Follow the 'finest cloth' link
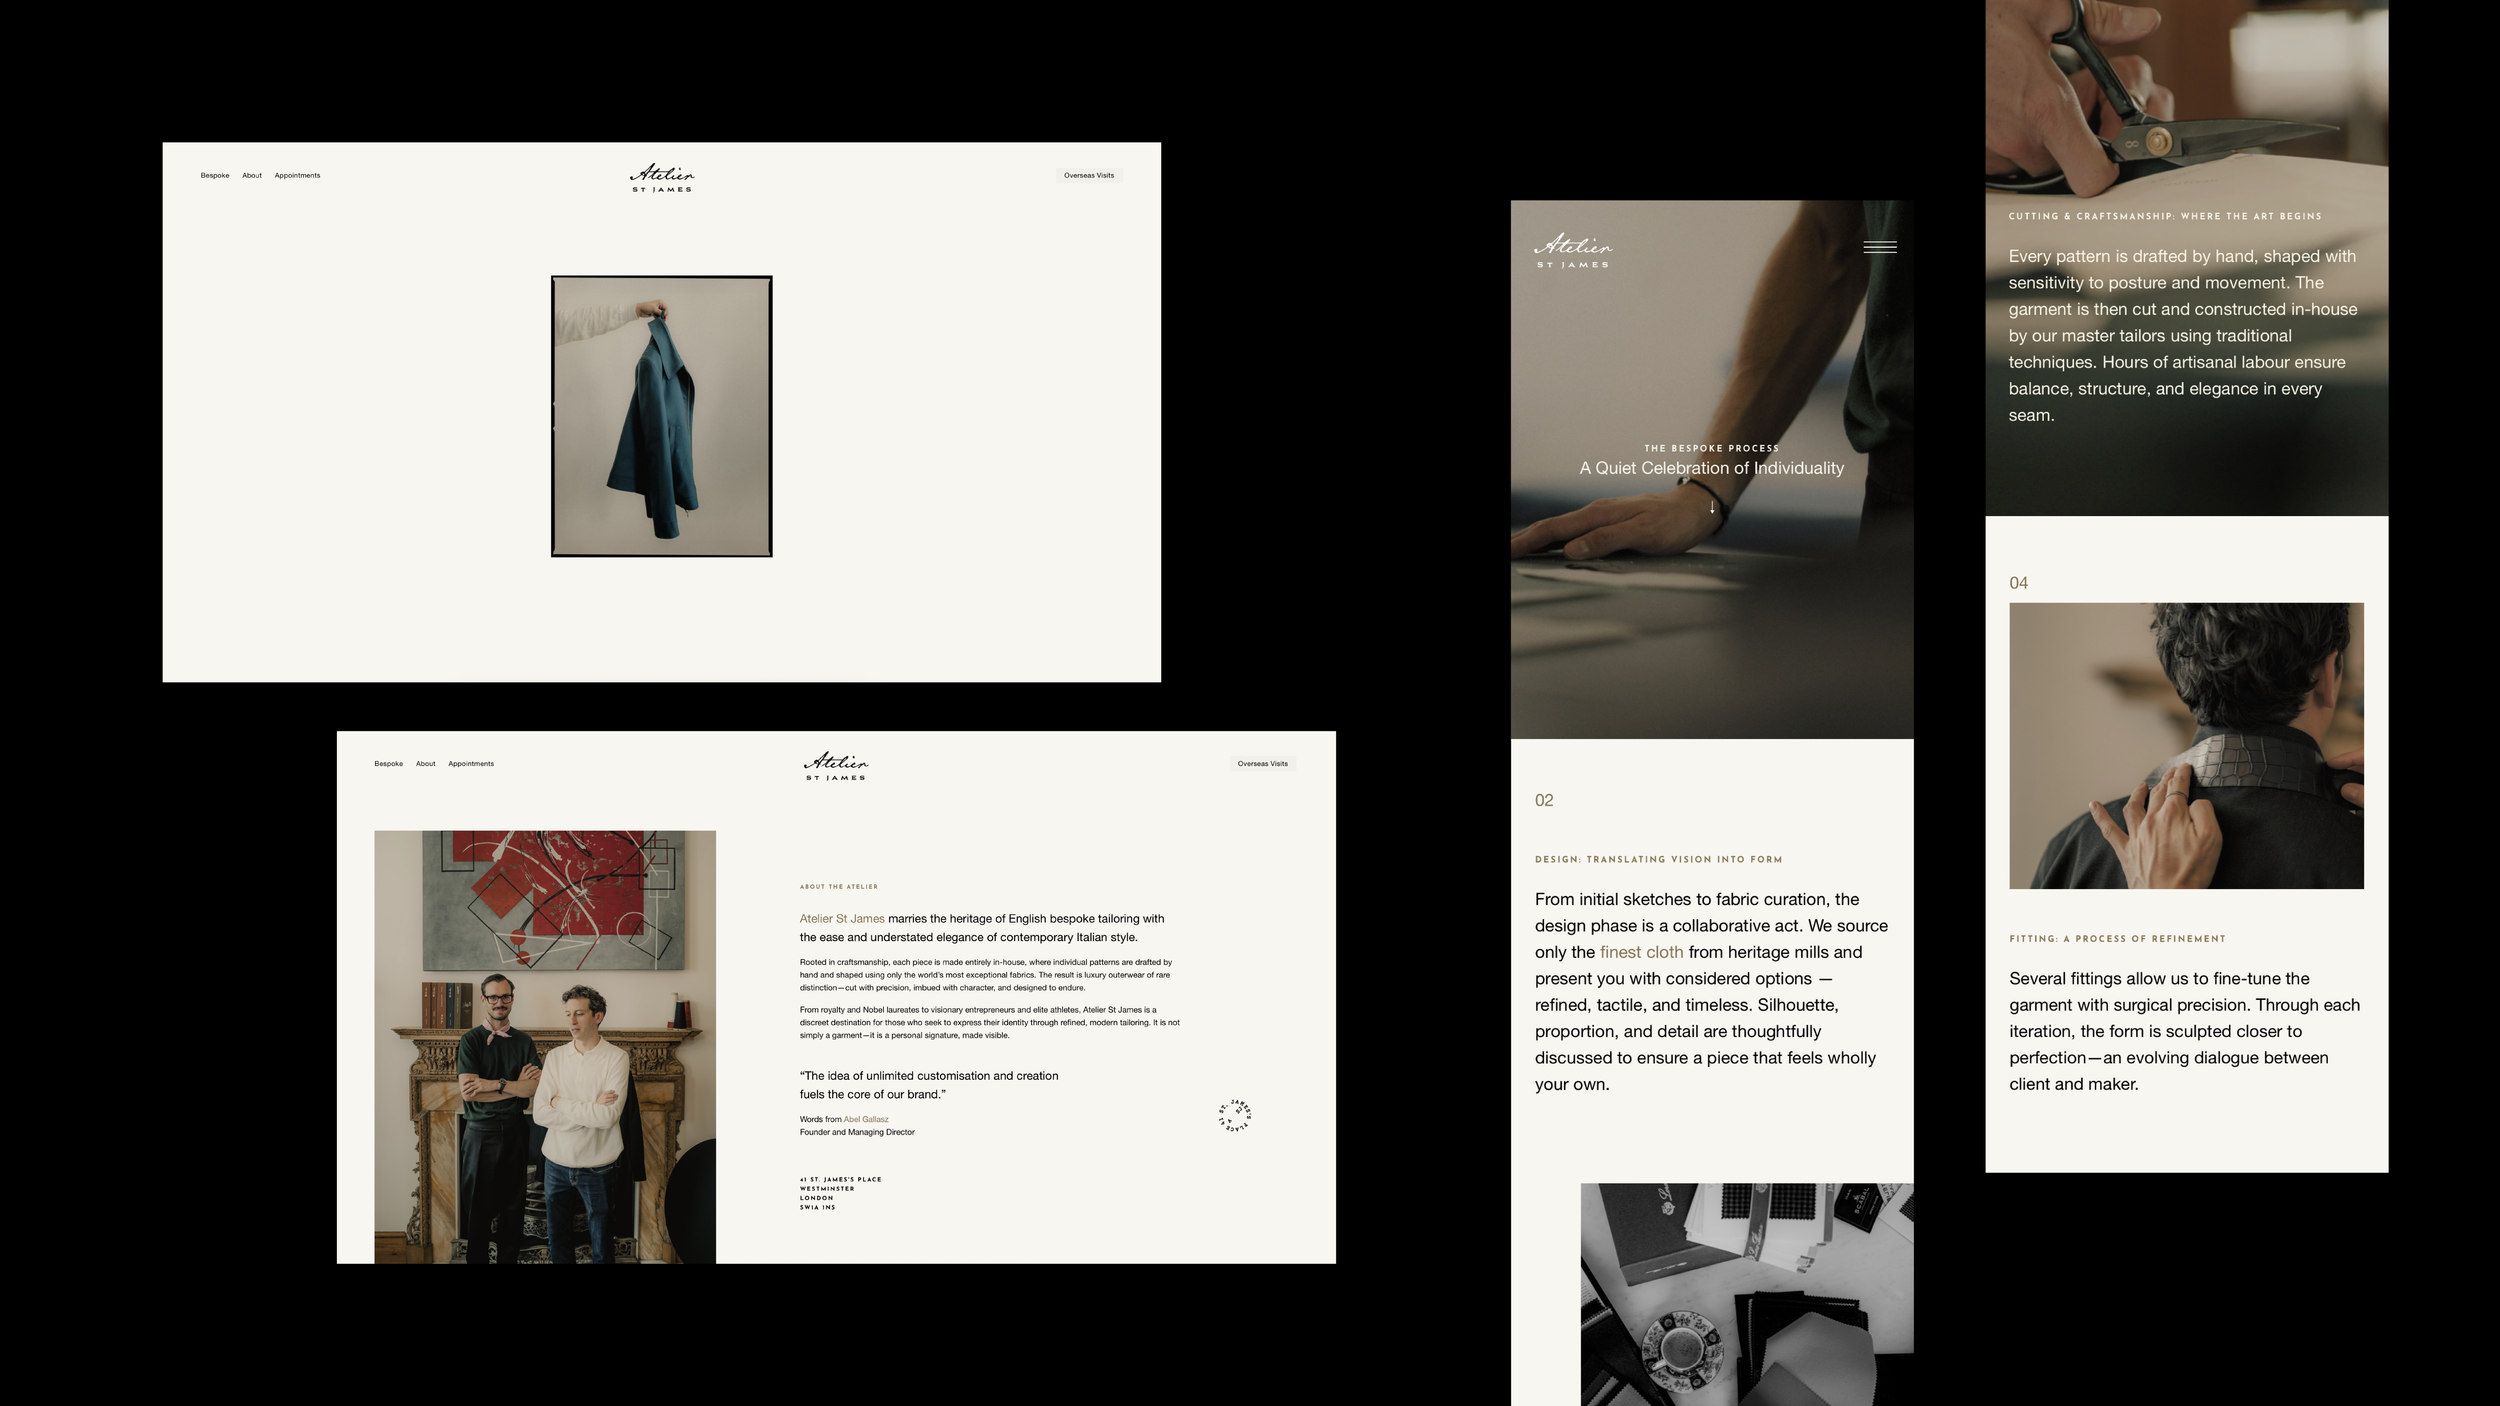Screen dimensions: 2500x1406 [1641, 952]
